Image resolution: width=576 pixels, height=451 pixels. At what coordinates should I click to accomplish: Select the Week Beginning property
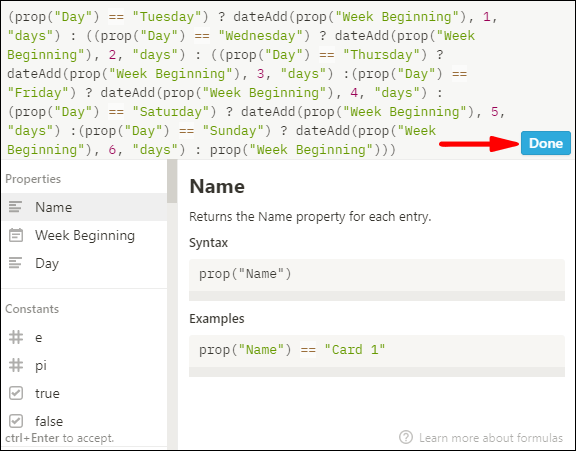click(84, 235)
